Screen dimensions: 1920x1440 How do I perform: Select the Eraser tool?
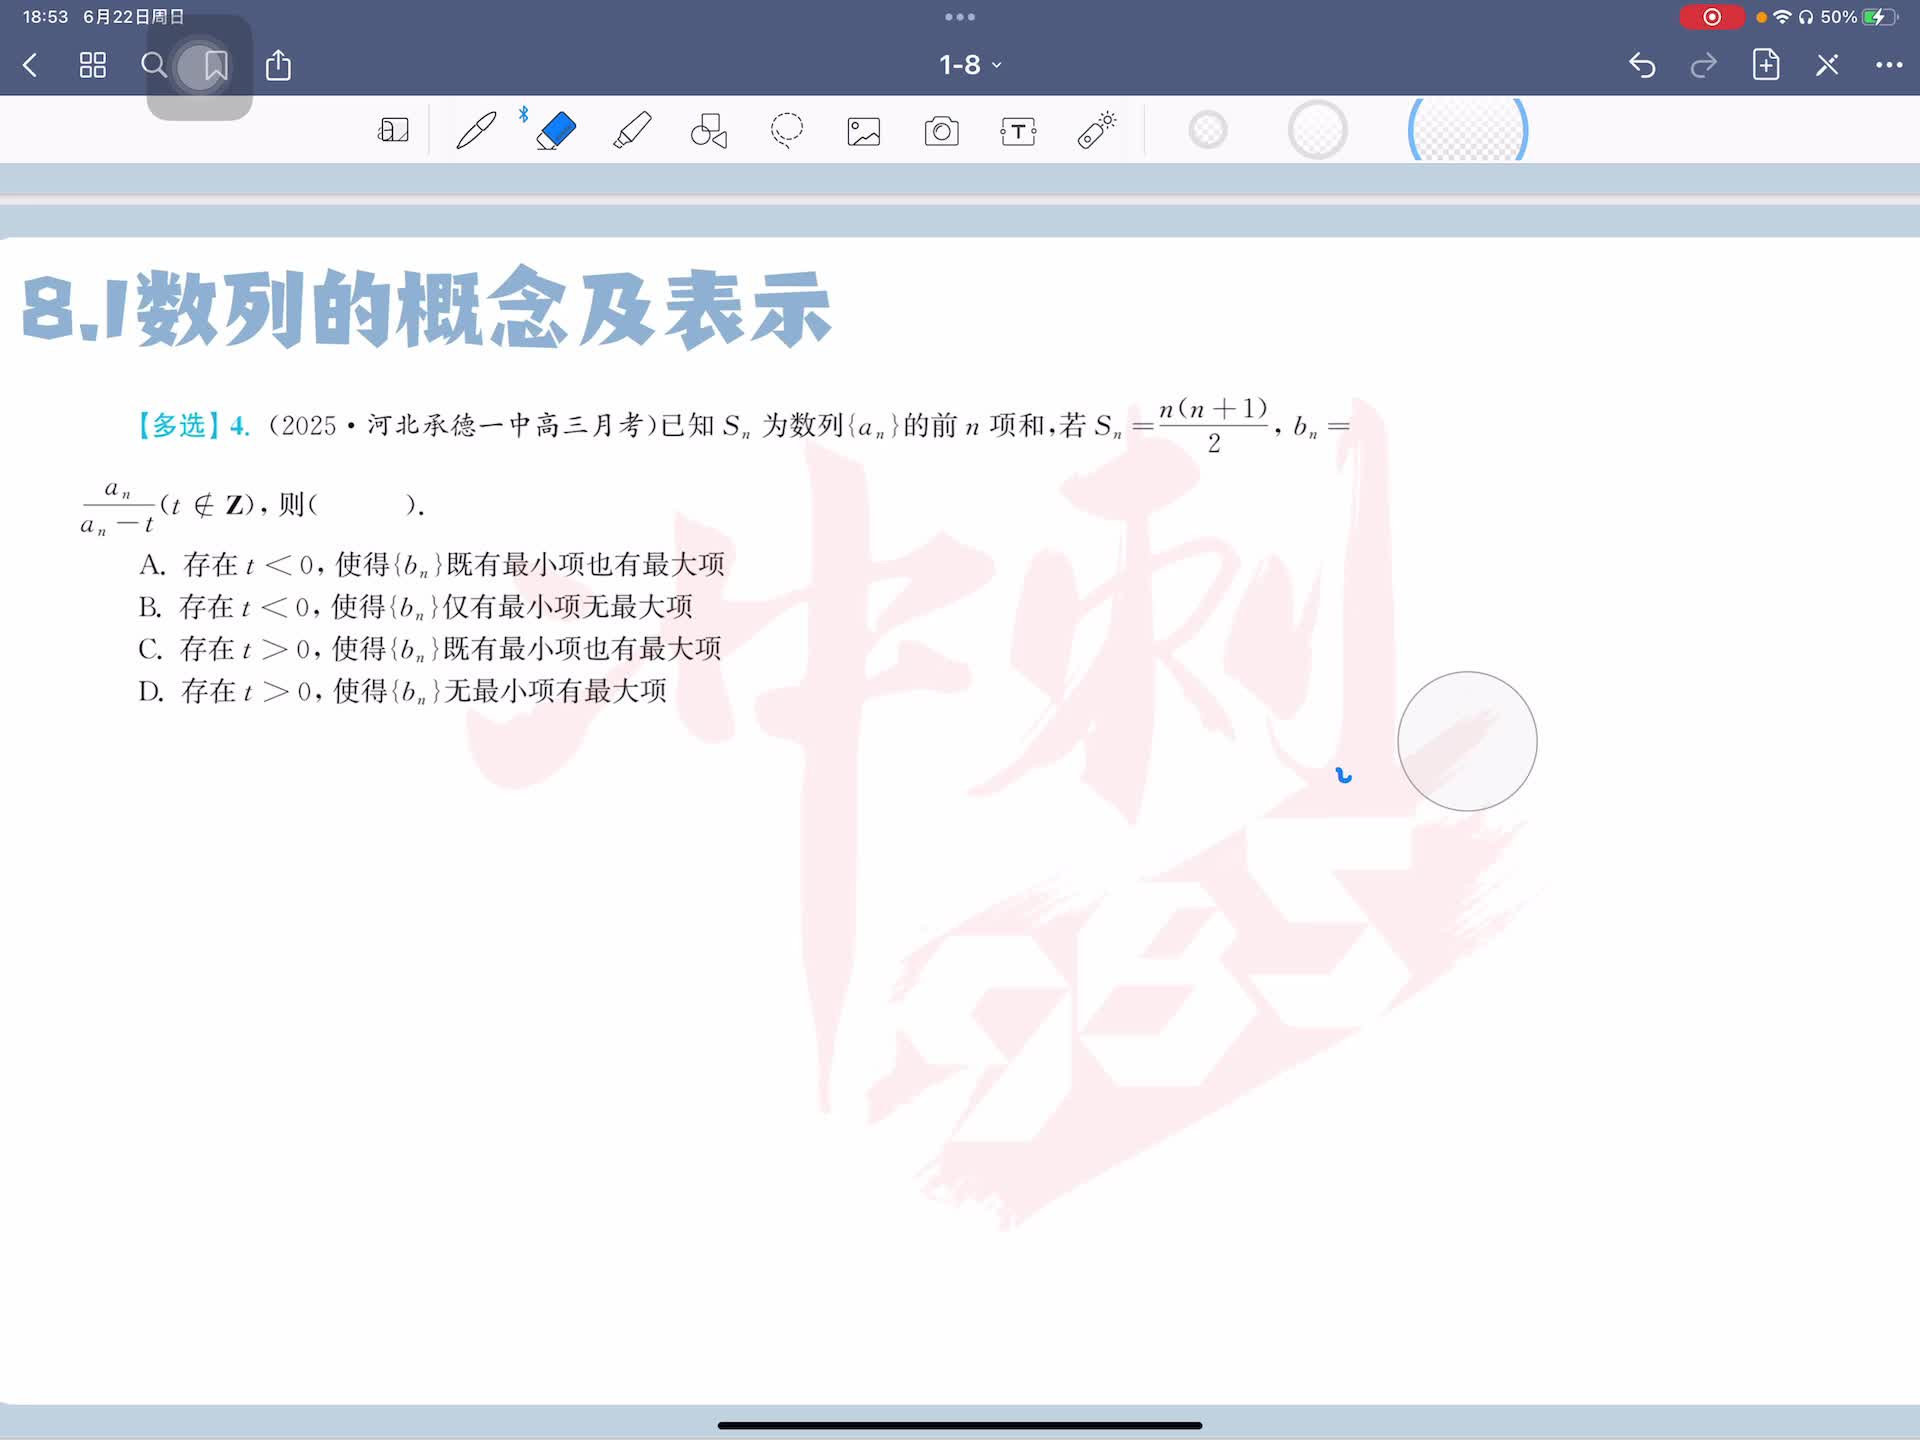(556, 131)
